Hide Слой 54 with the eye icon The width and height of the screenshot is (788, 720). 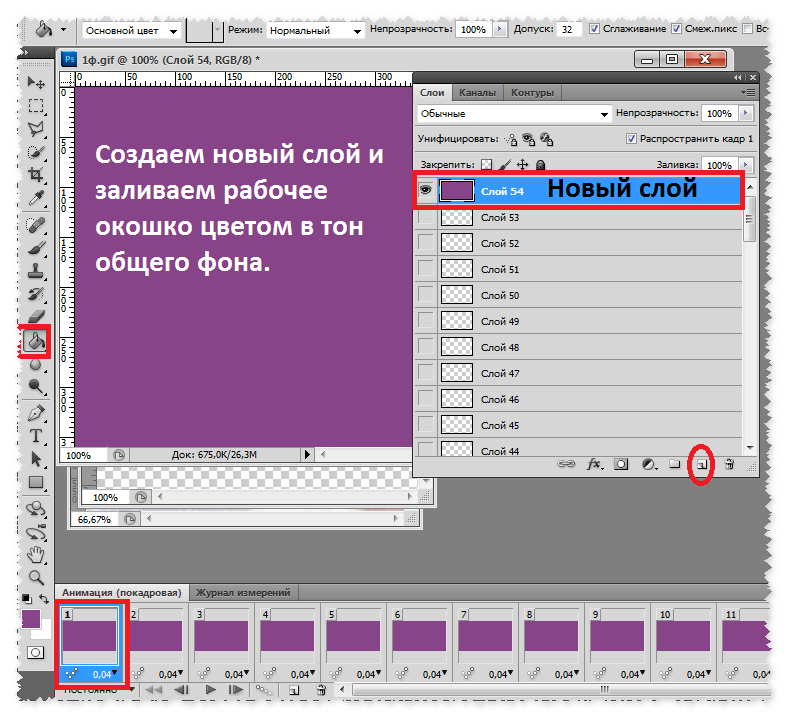click(x=426, y=190)
